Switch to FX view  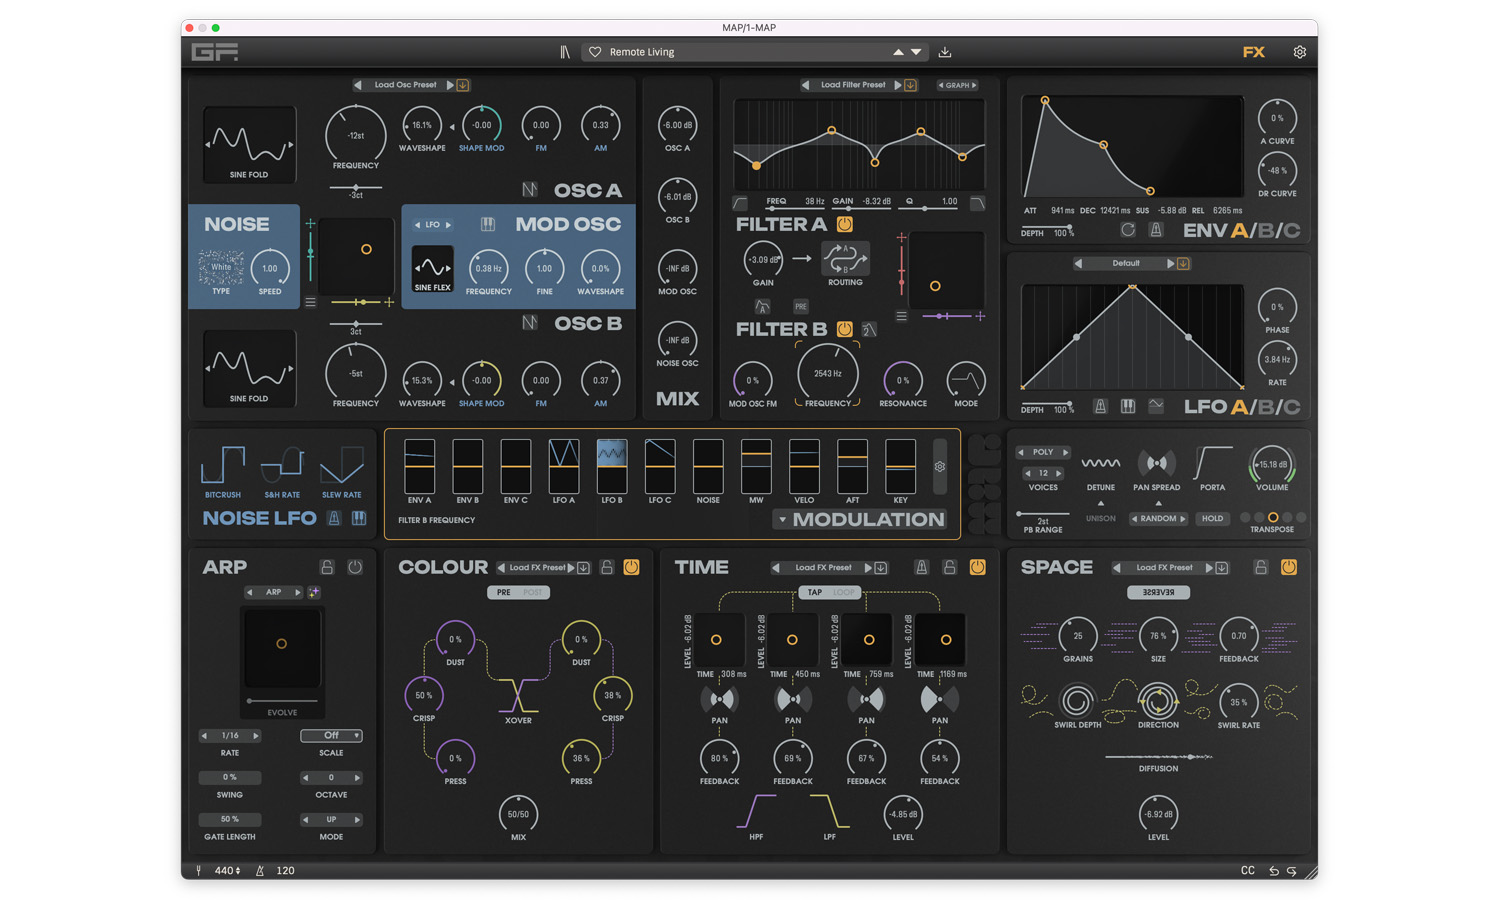(x=1254, y=52)
